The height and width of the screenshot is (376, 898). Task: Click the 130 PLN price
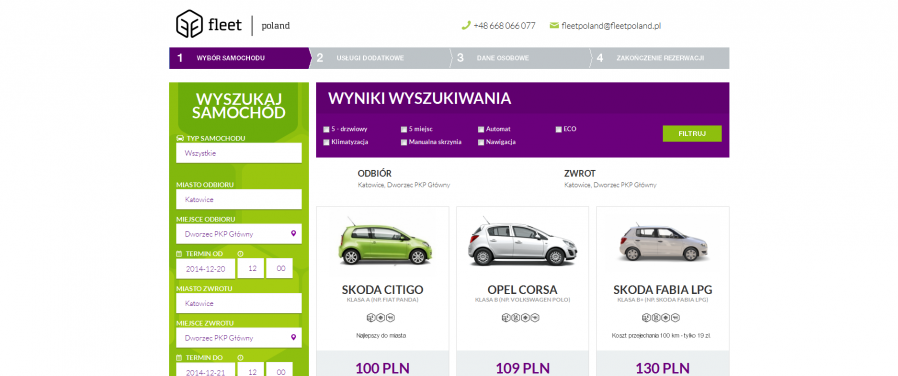click(x=663, y=368)
